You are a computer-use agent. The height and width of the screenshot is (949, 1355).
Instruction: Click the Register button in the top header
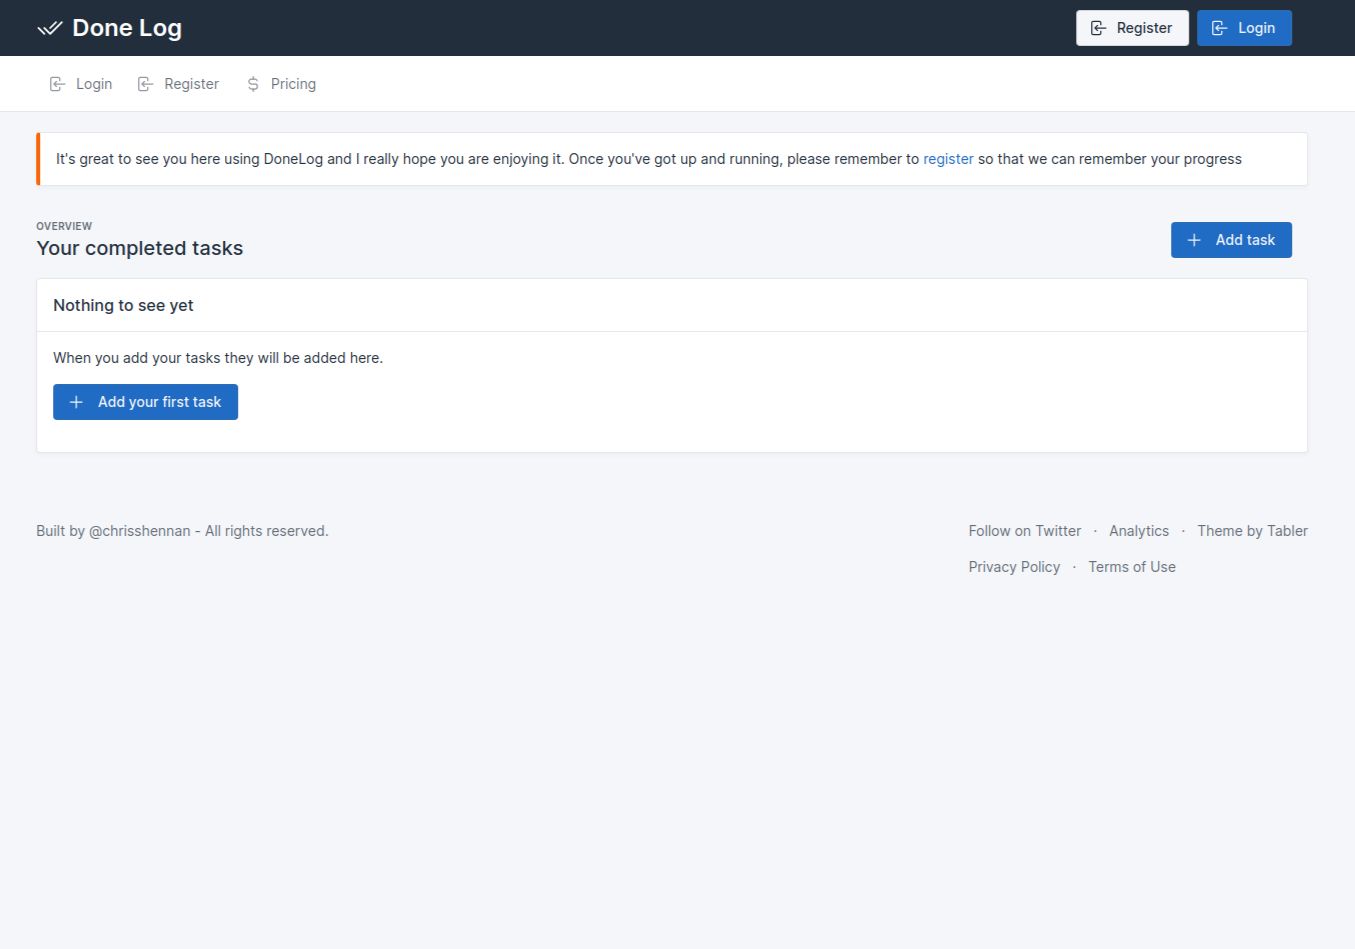(x=1132, y=27)
